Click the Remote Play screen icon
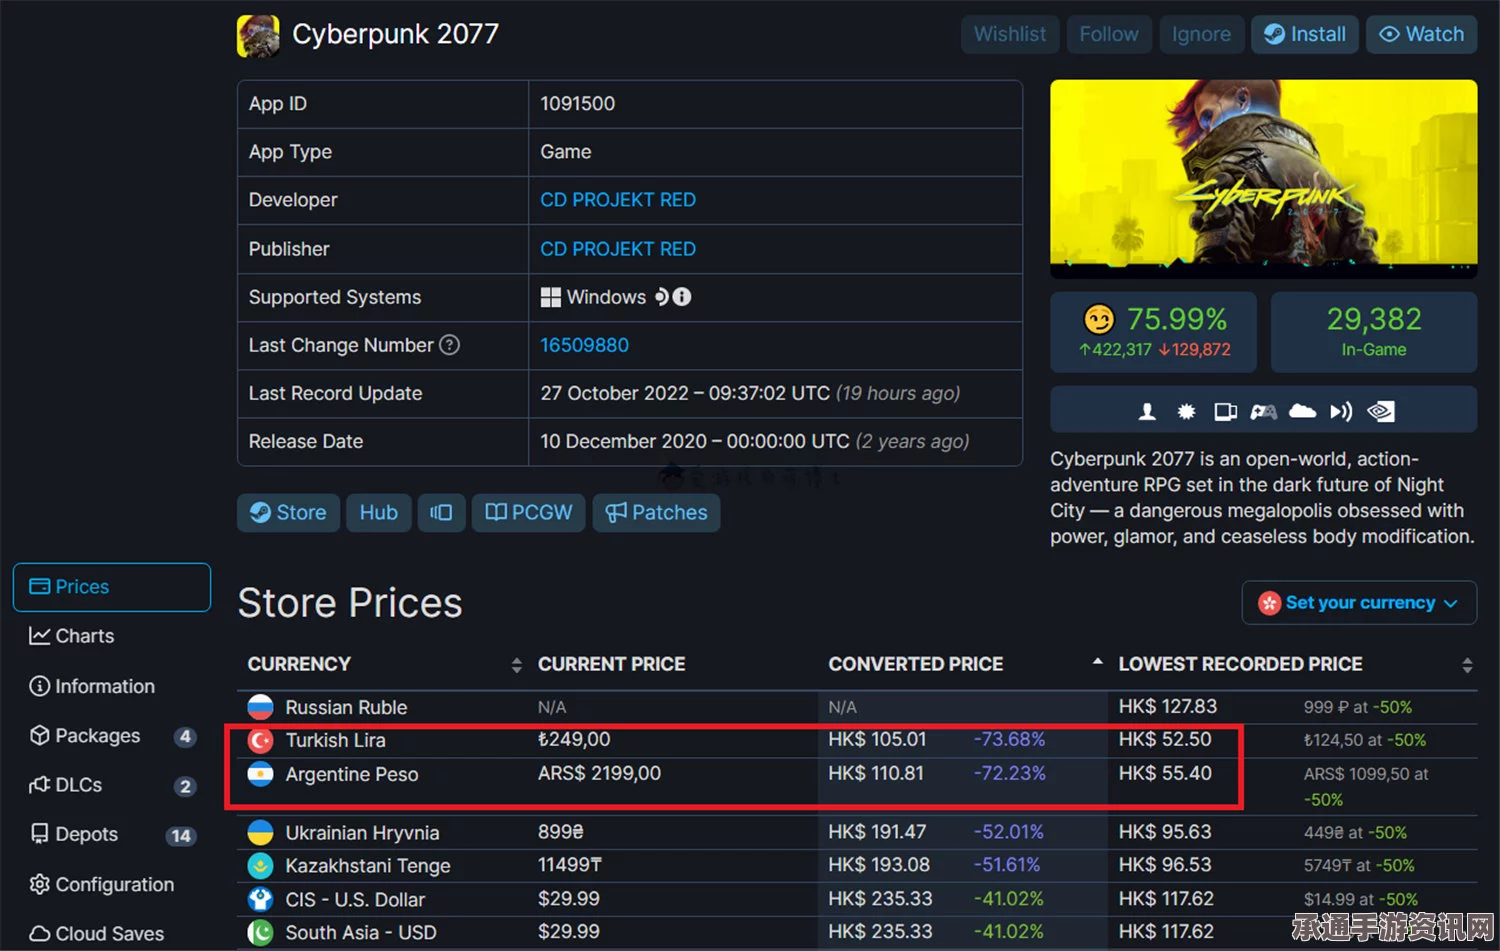 pyautogui.click(x=1225, y=411)
